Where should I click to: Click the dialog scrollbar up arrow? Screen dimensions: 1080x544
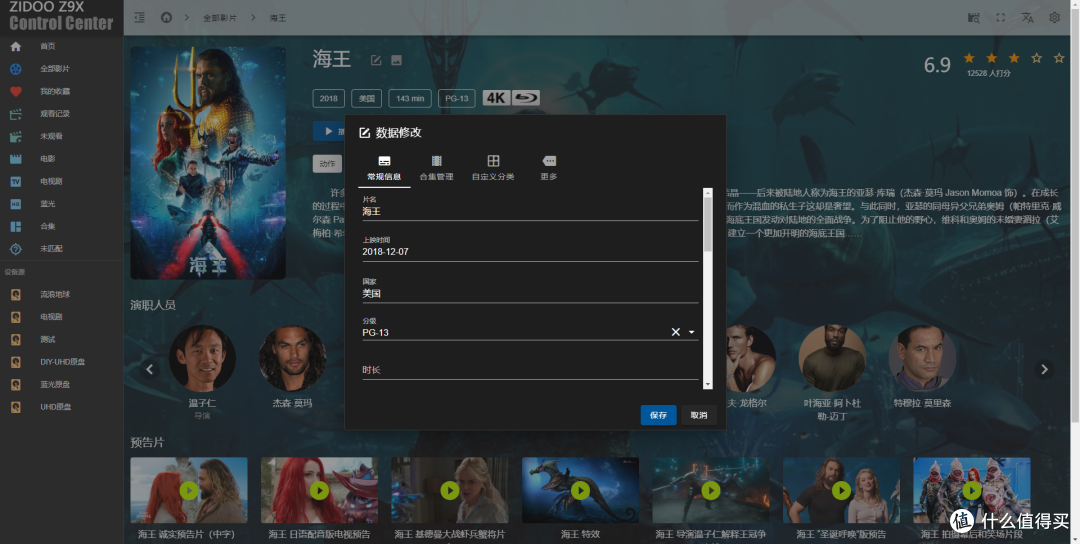coord(707,193)
